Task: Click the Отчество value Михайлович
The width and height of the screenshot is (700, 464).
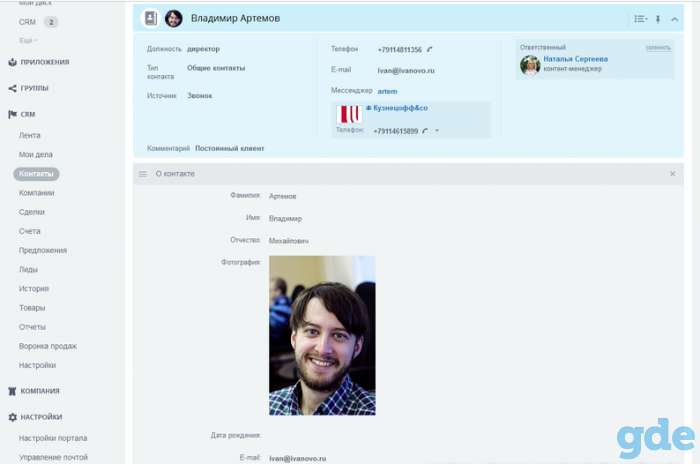Action: 289,241
